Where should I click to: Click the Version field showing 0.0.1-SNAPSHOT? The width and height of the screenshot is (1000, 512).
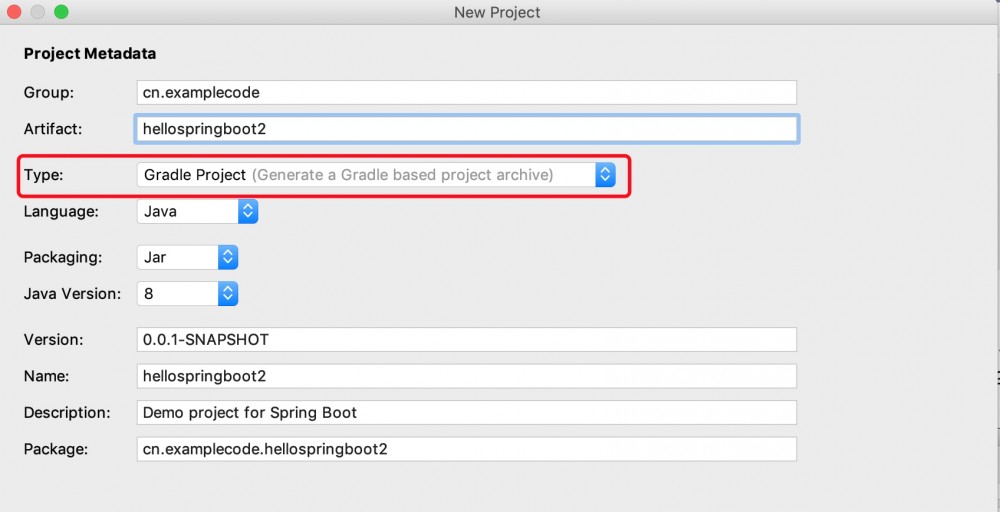pyautogui.click(x=466, y=339)
